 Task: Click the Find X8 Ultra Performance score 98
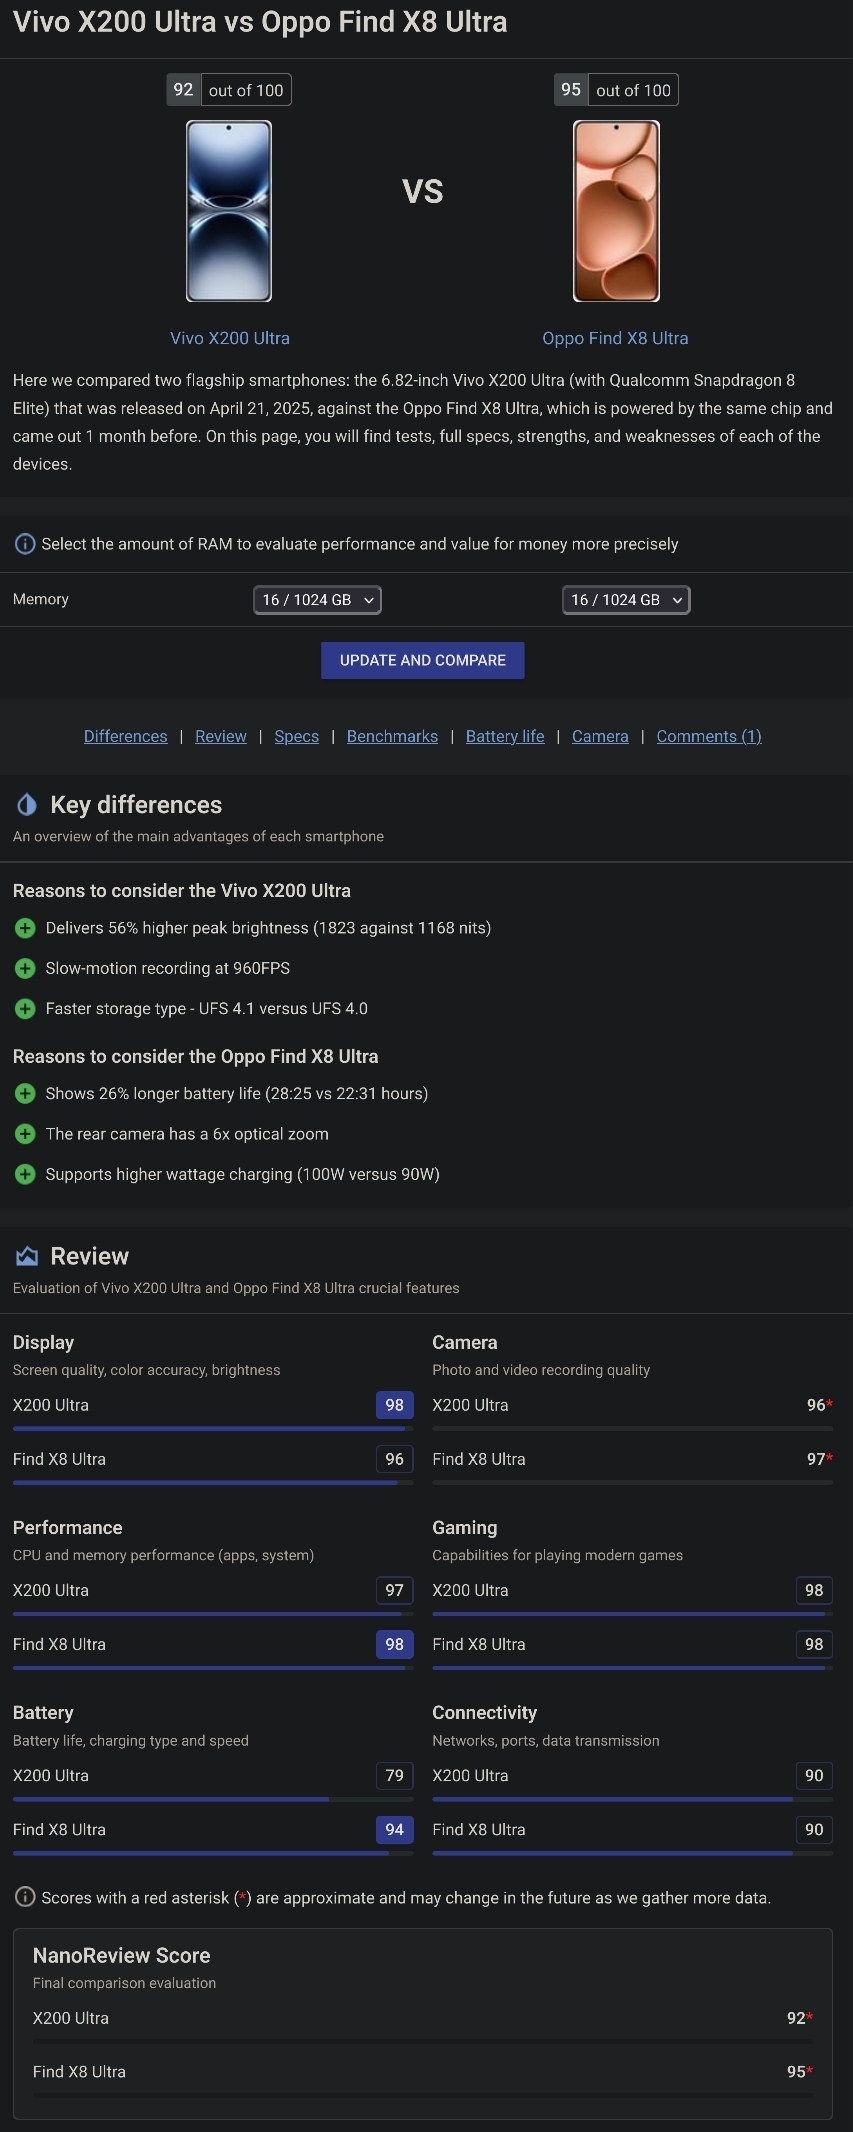[395, 1644]
